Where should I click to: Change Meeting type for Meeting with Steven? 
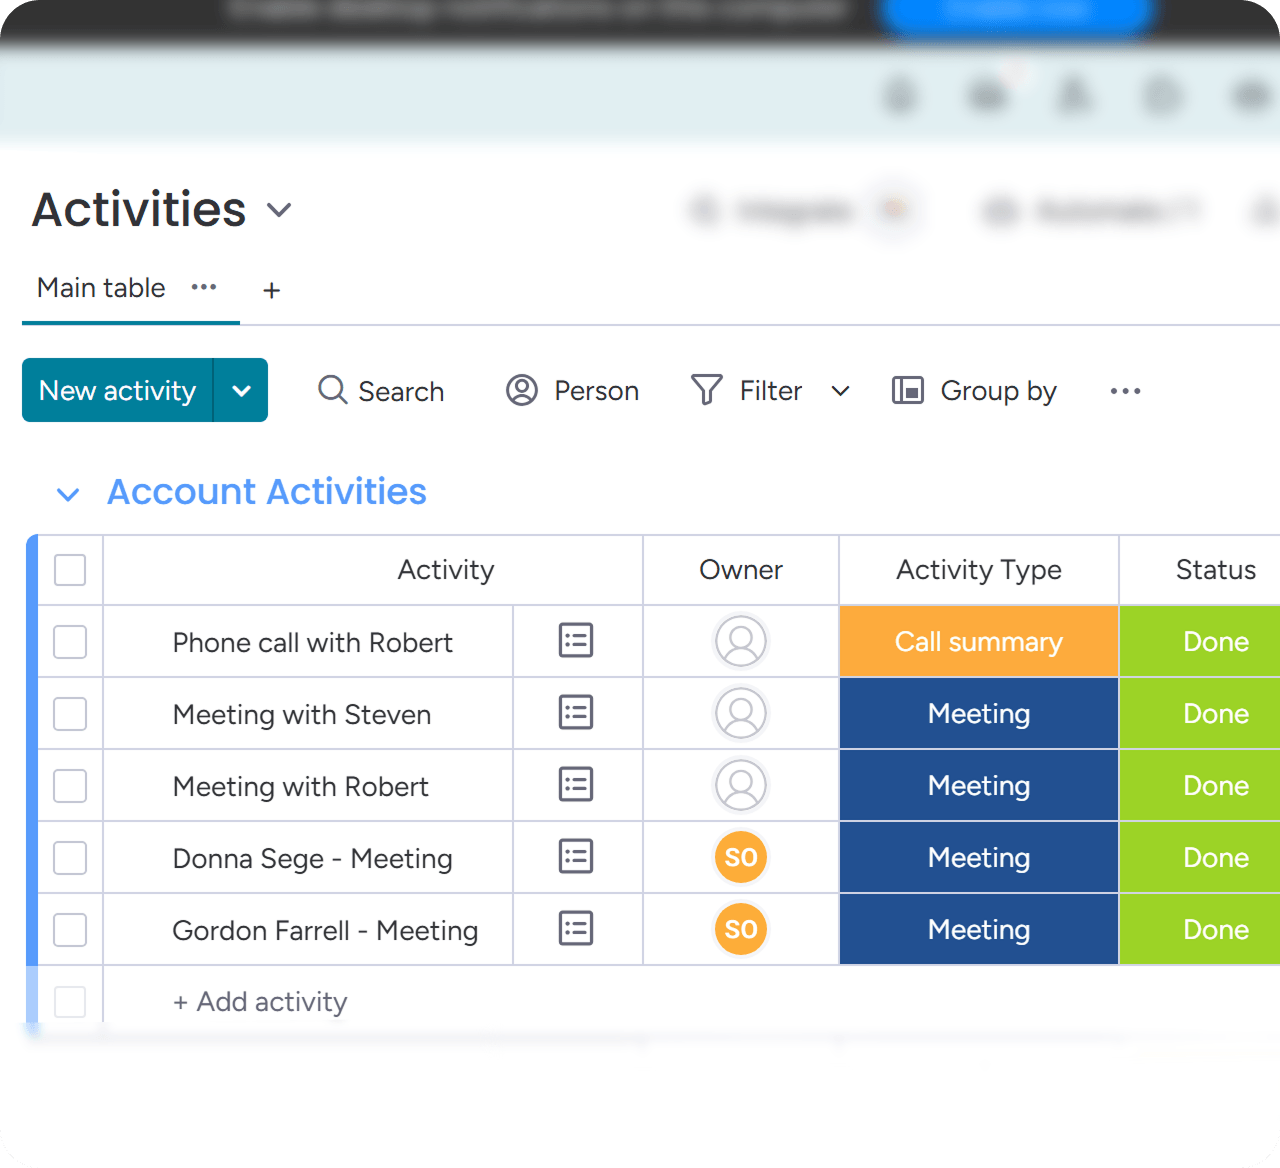(x=979, y=713)
